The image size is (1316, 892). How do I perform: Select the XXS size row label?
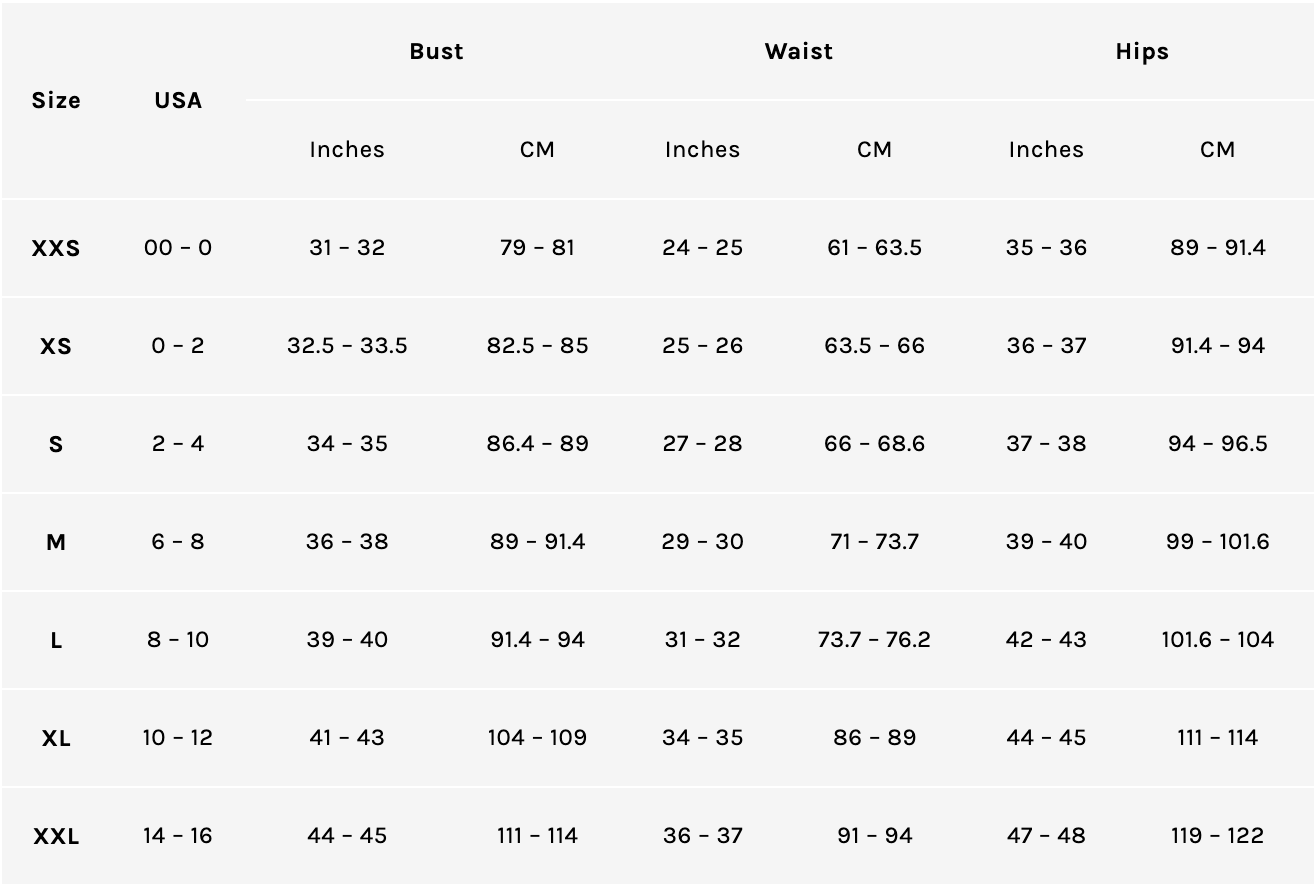[56, 248]
